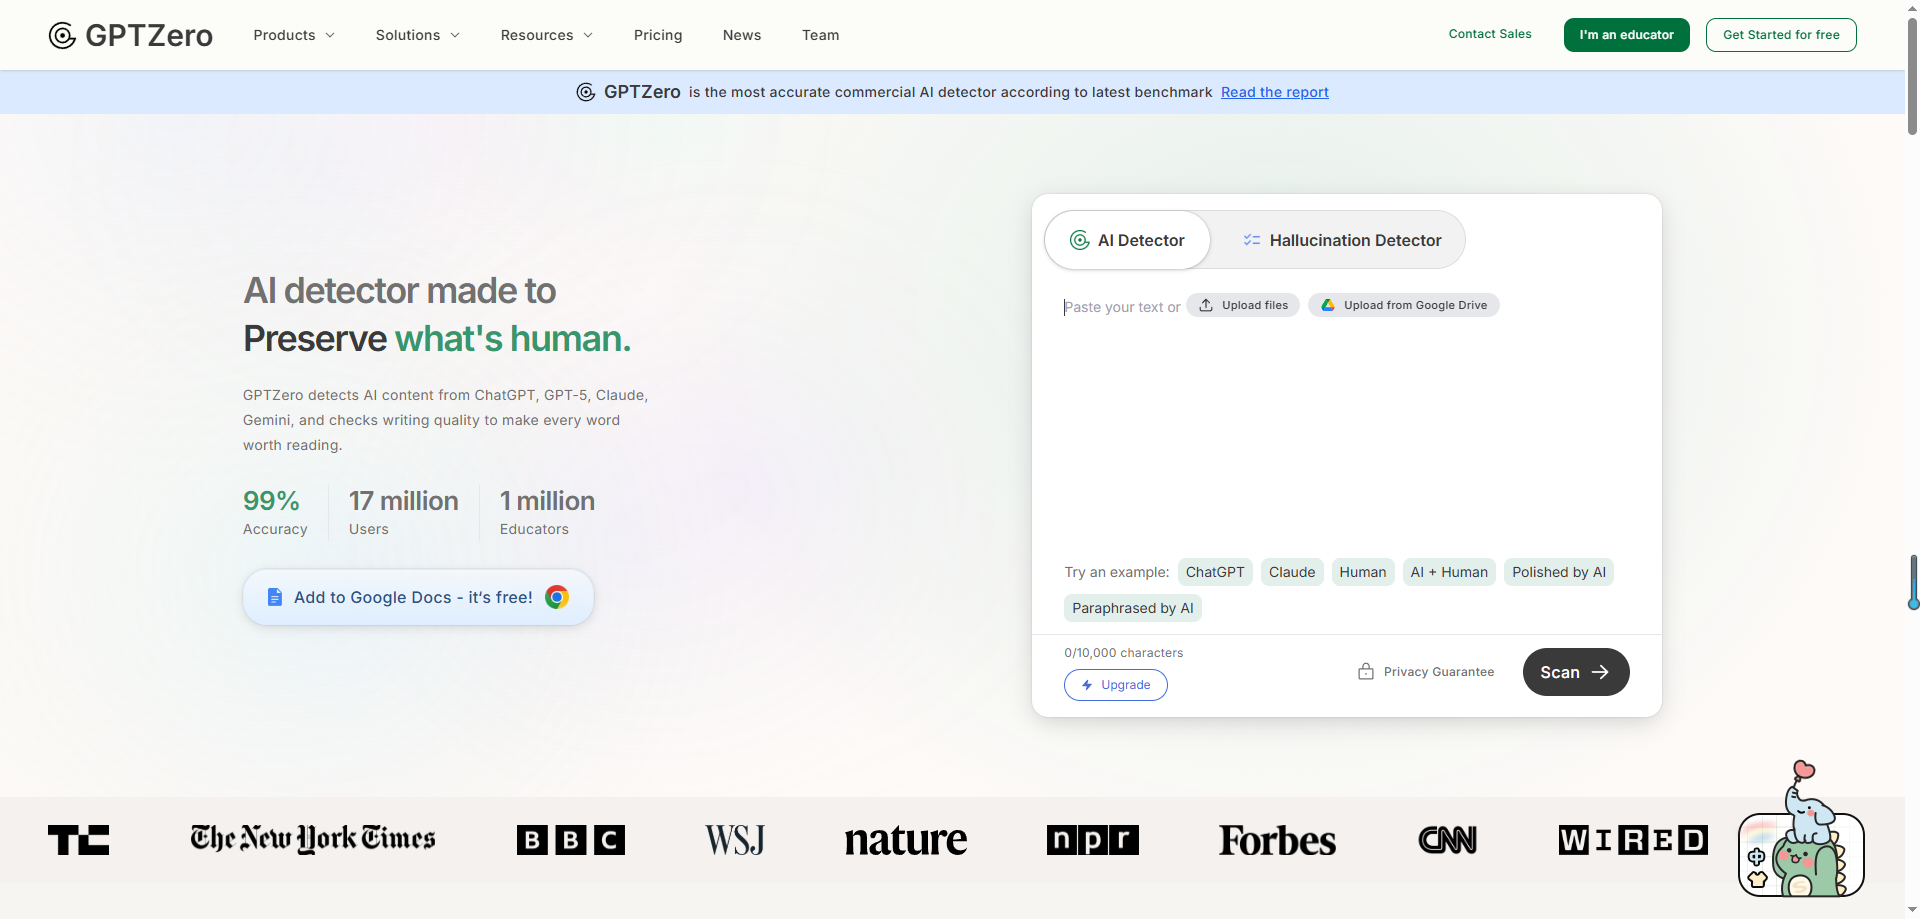The image size is (1920, 919).
Task: Click the Upgrade button
Action: [x=1116, y=685]
